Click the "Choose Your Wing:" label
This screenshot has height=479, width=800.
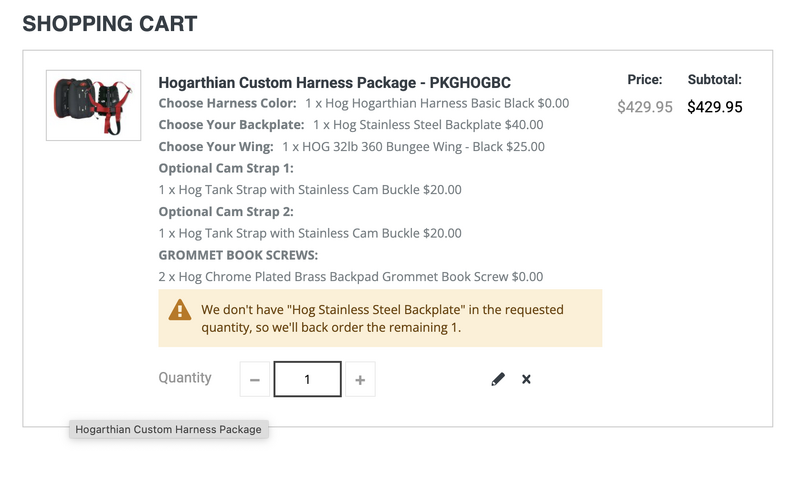[x=216, y=146]
